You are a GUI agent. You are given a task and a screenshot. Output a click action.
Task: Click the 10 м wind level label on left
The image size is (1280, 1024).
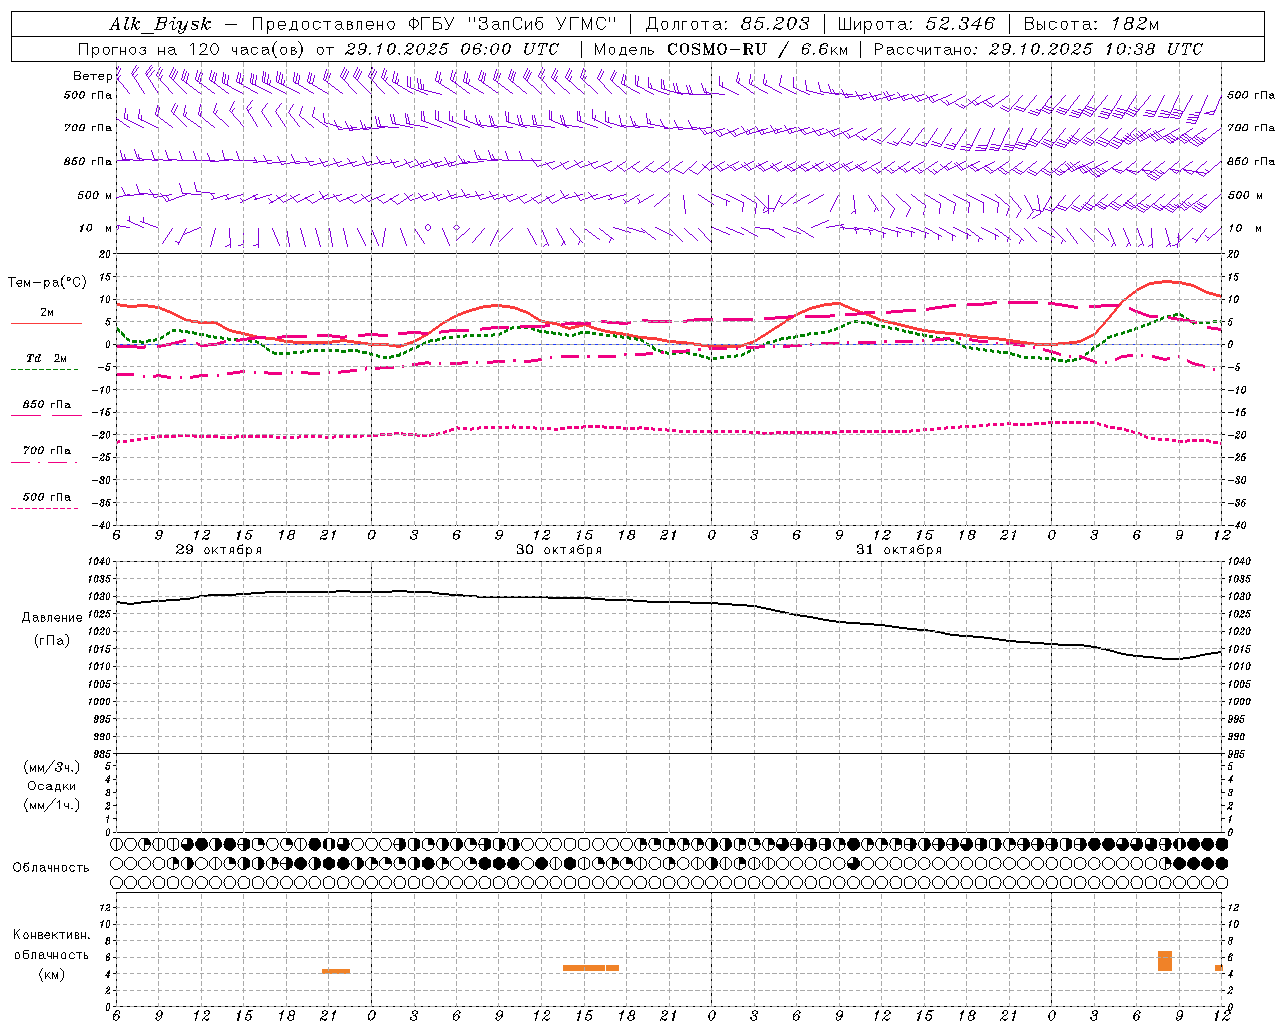click(x=95, y=229)
